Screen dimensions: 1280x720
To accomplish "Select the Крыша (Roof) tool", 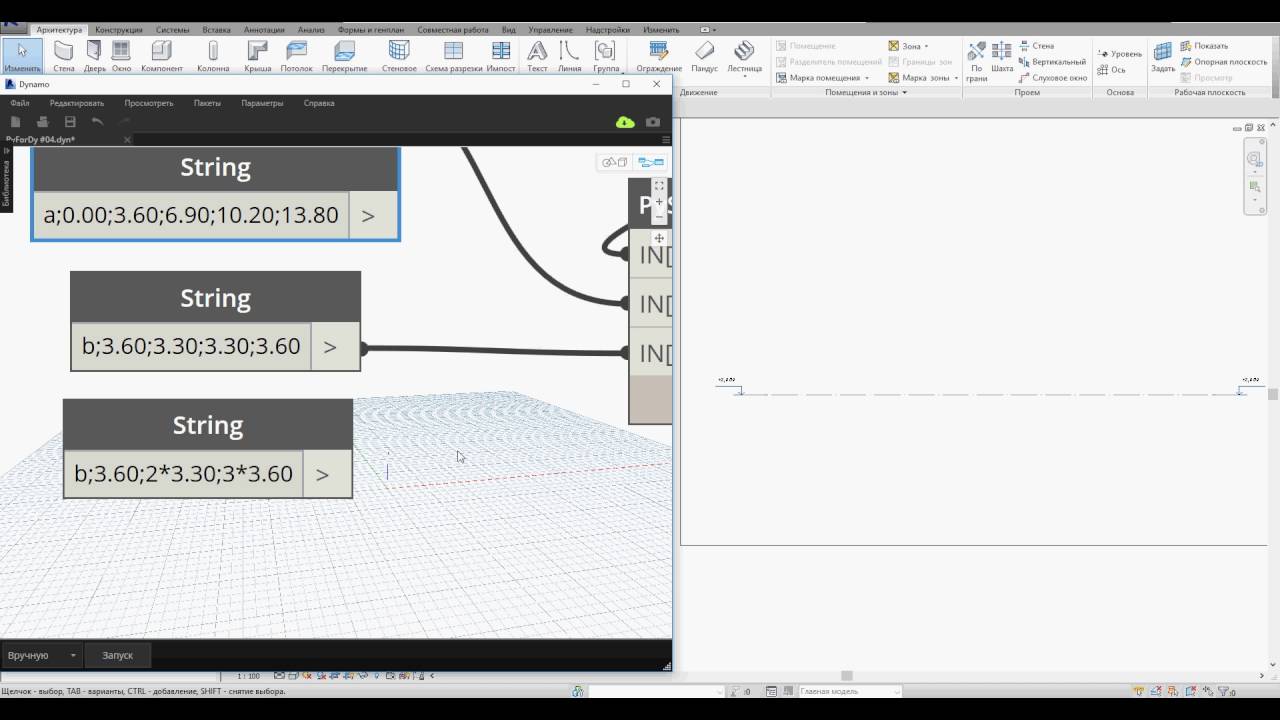I will click(x=257, y=56).
